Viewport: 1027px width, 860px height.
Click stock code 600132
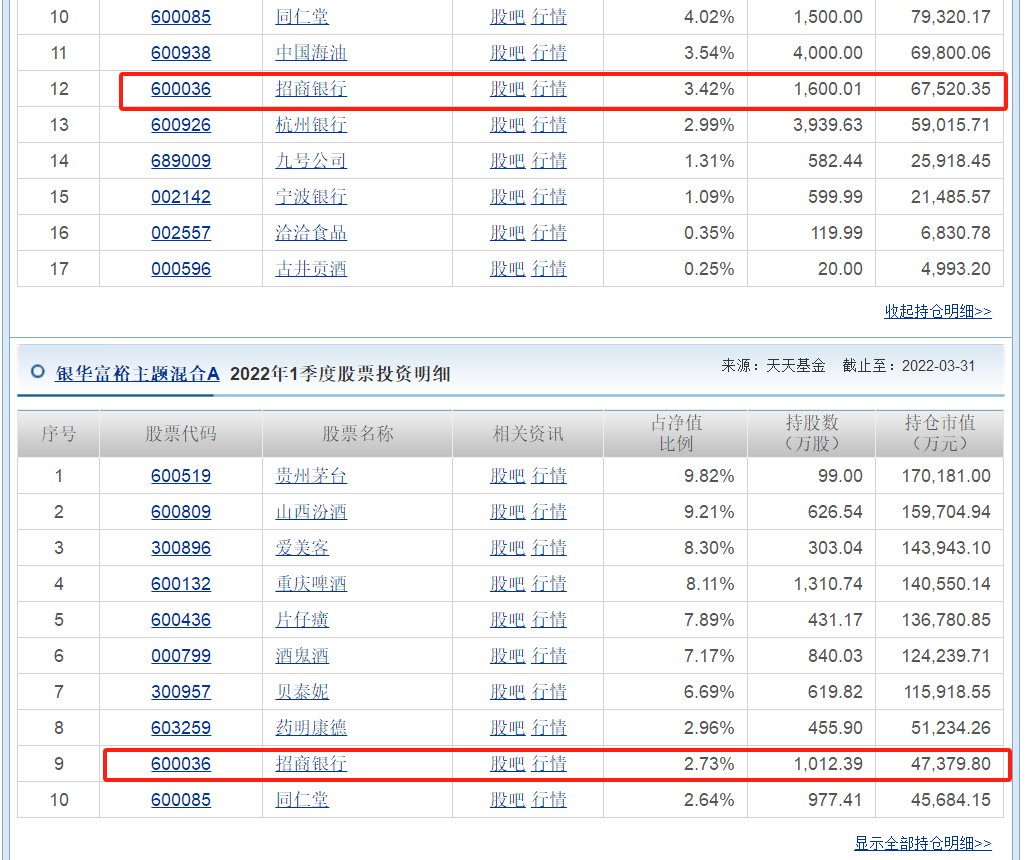tap(181, 584)
